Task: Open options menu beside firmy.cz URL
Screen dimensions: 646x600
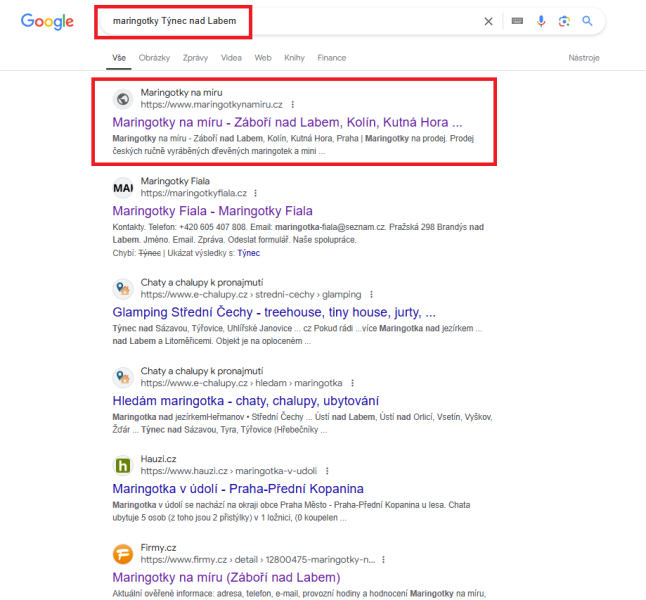Action: point(383,560)
